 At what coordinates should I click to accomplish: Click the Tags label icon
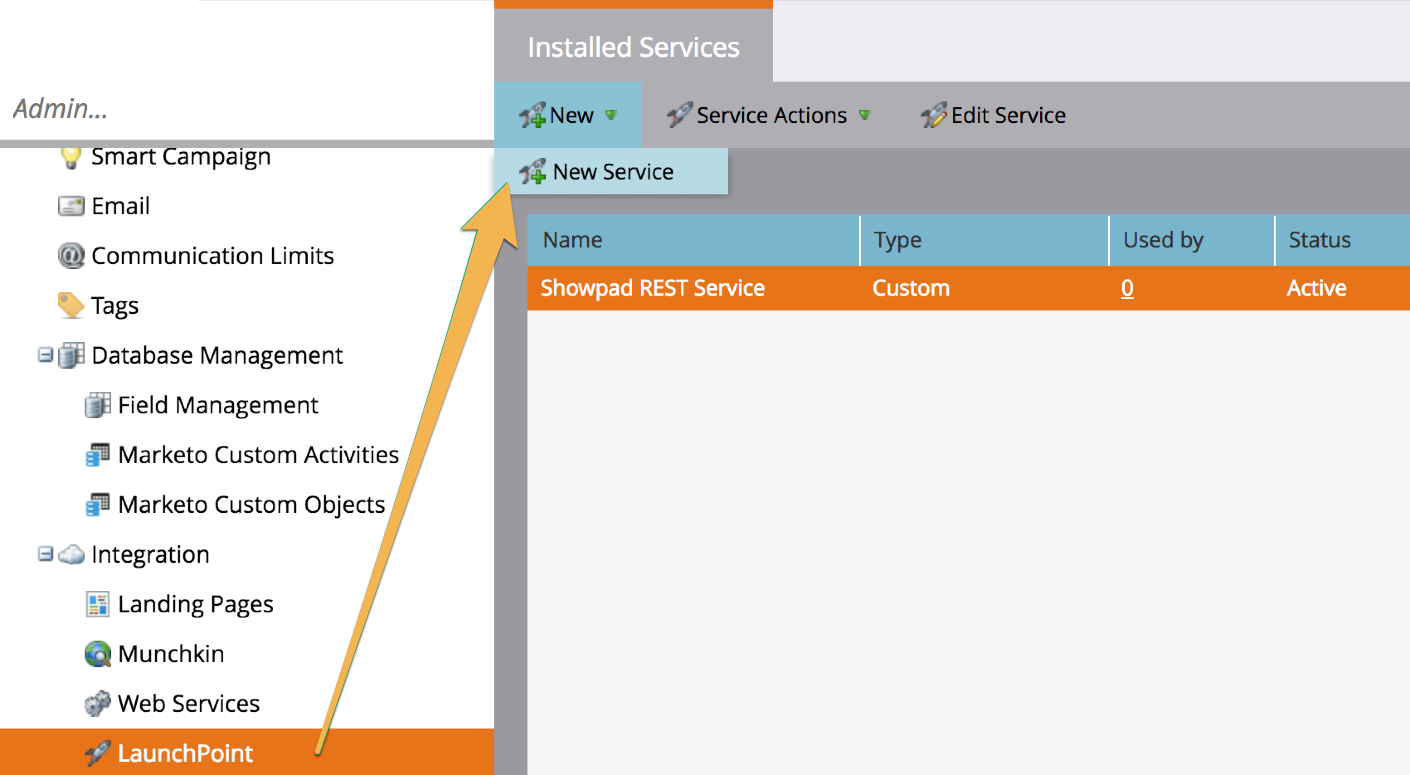[x=69, y=304]
